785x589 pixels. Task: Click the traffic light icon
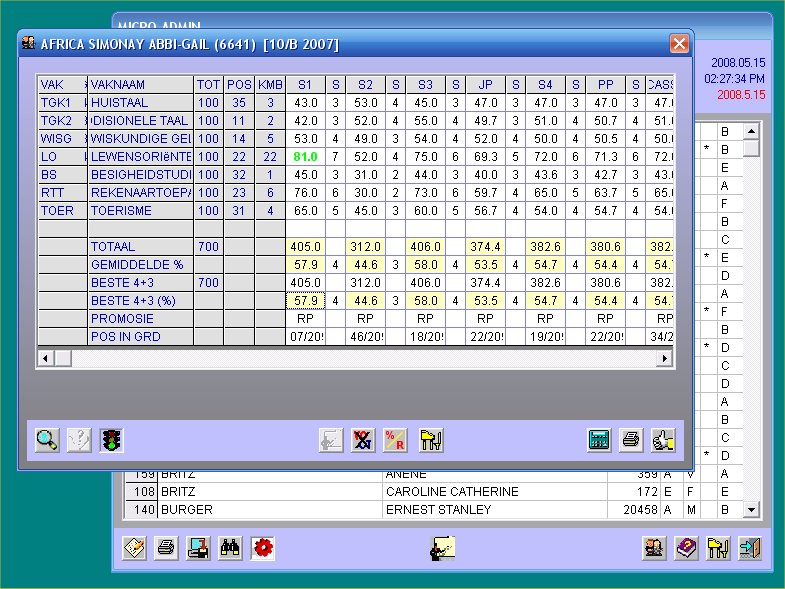(111, 440)
